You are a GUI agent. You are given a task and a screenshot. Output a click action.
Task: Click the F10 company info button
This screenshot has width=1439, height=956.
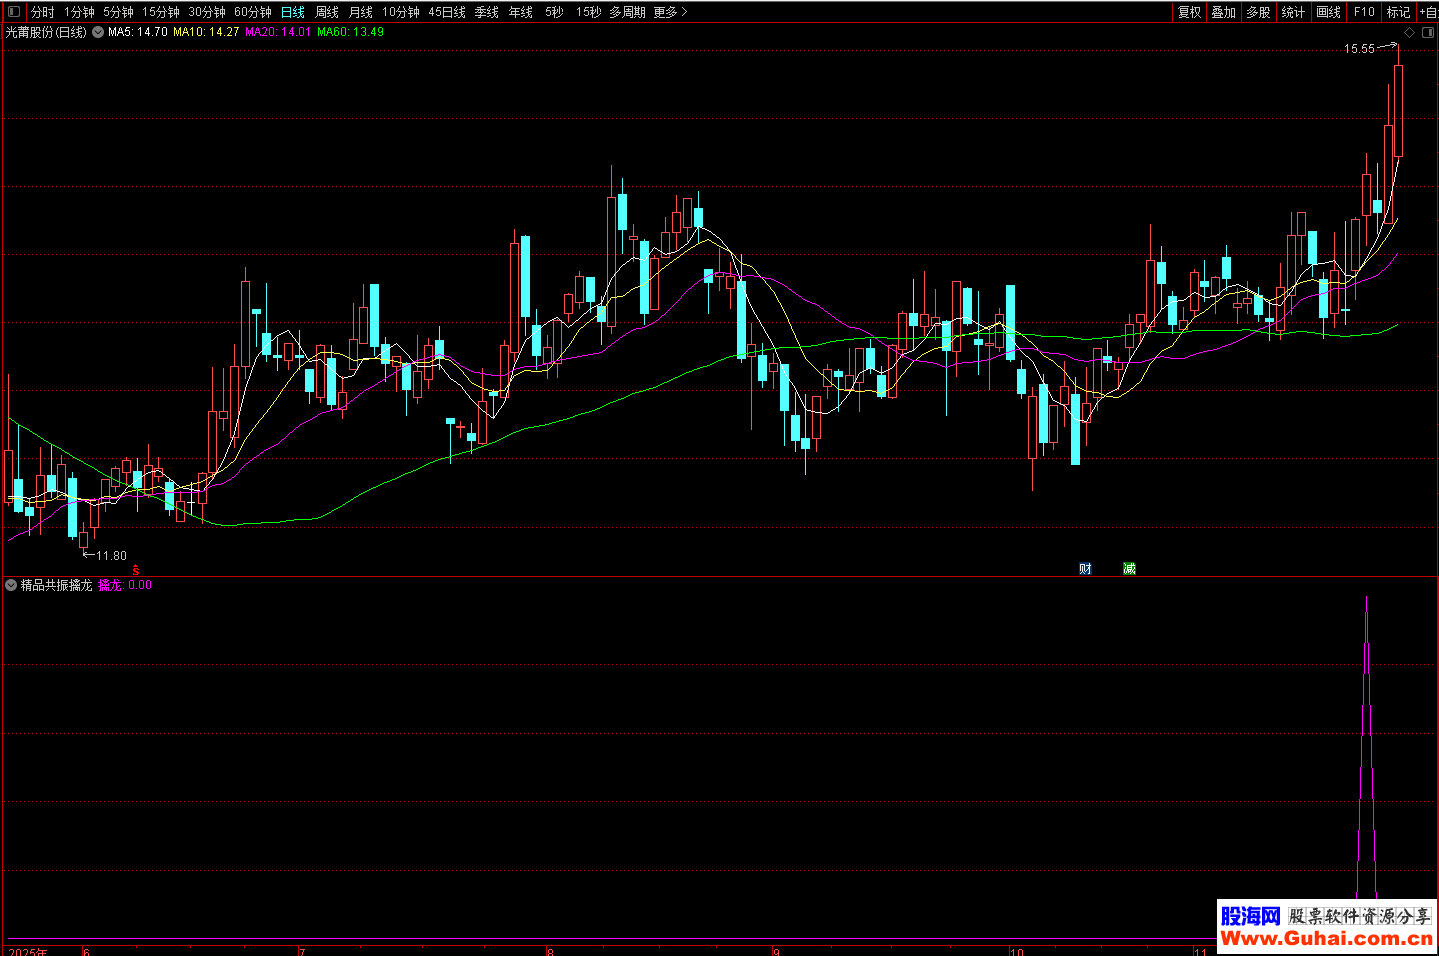(1364, 12)
